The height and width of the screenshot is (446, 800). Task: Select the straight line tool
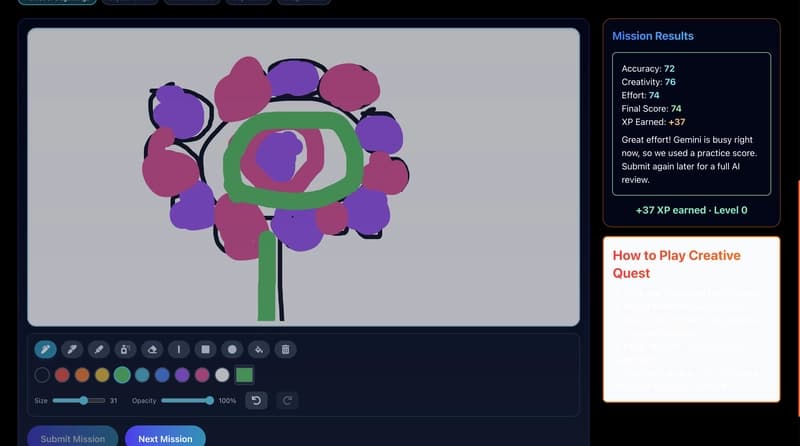[x=179, y=350]
